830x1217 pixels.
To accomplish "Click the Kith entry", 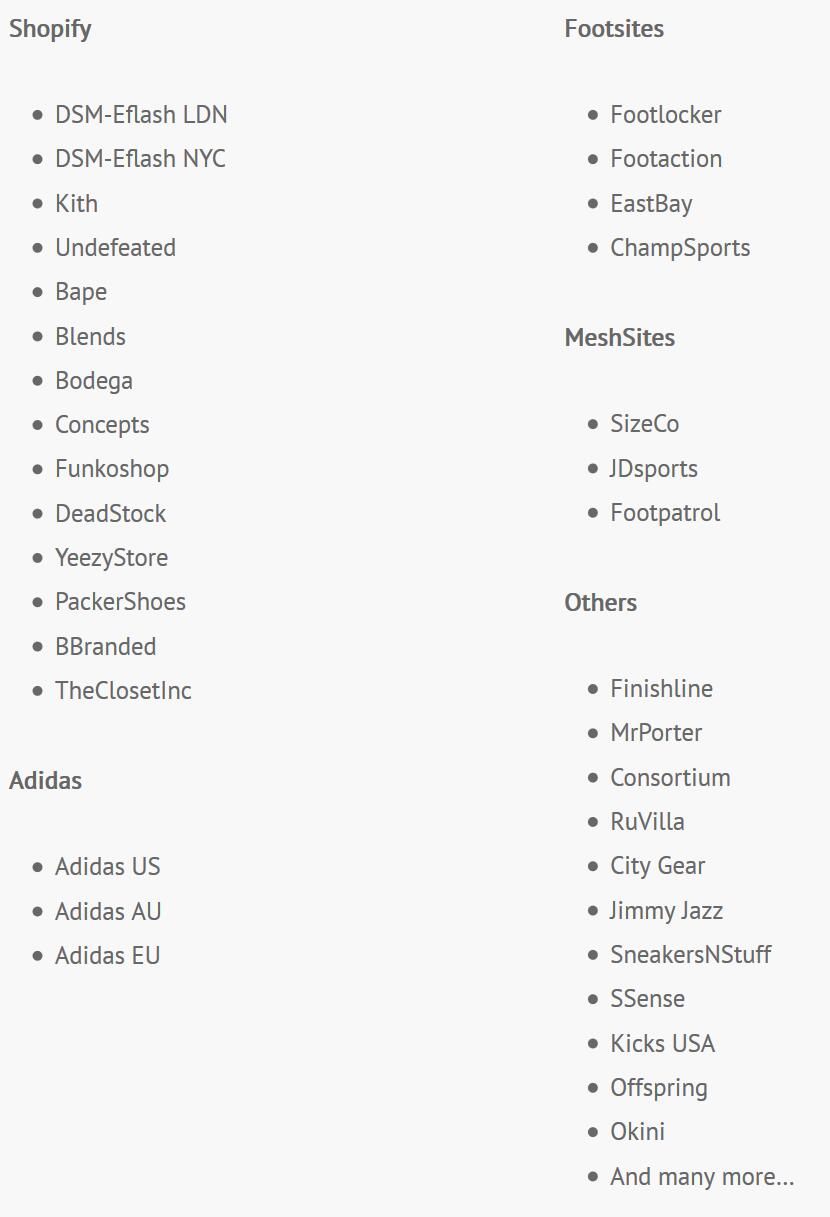I will tap(76, 204).
